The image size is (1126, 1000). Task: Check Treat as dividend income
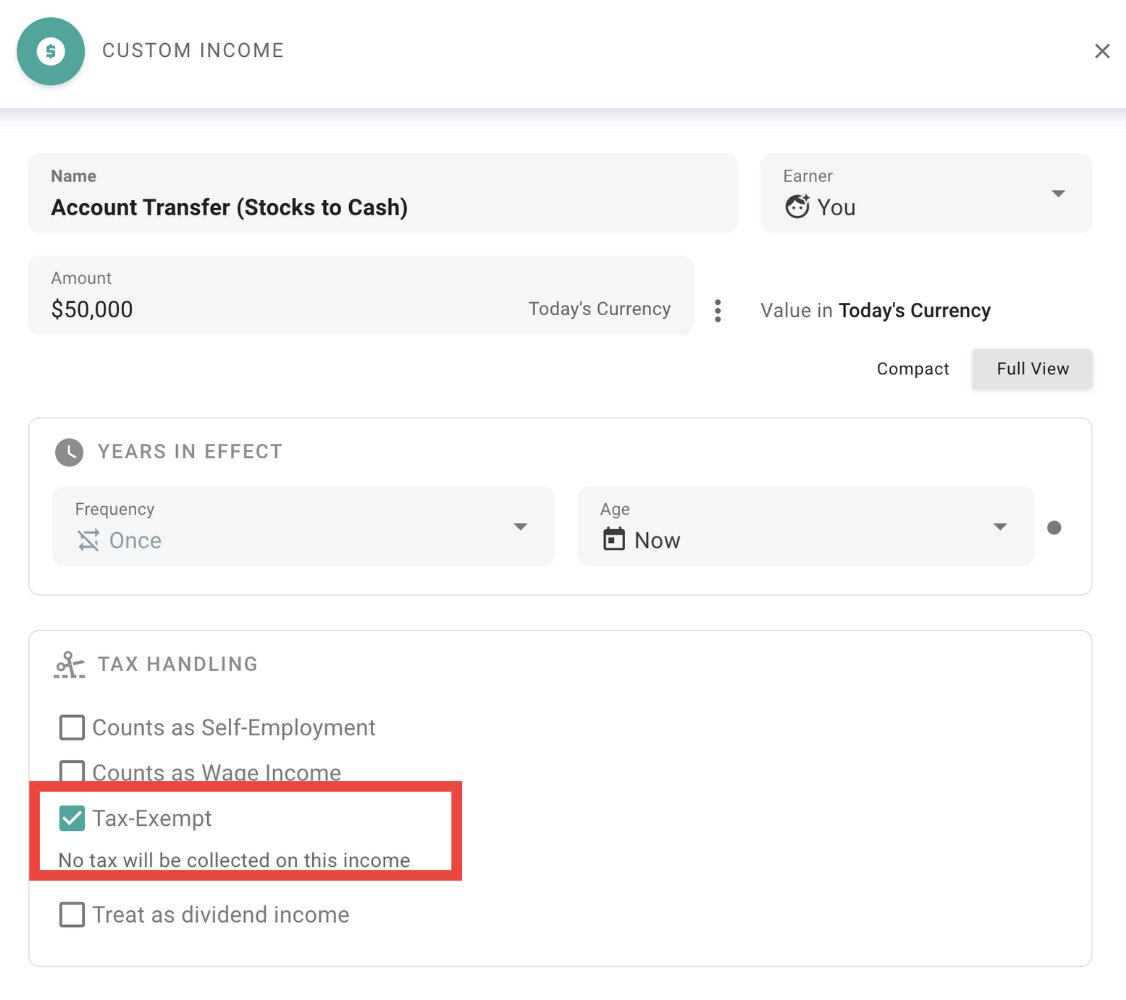coord(71,914)
